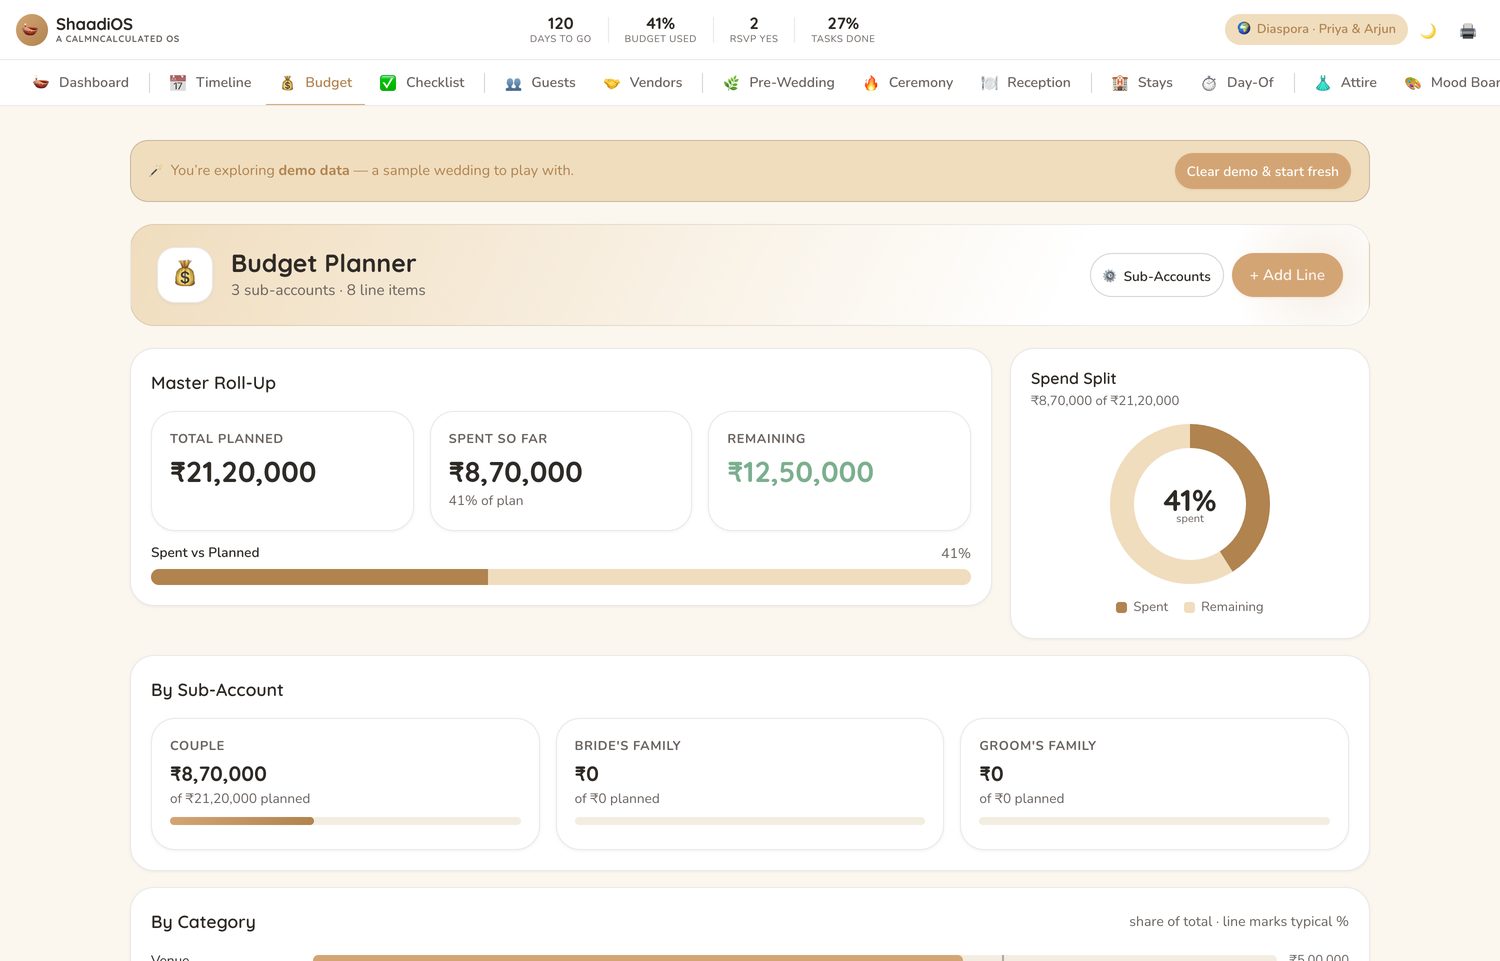Viewport: 1500px width, 961px height.
Task: Toggle dark mode with the moon icon
Action: pos(1428,31)
